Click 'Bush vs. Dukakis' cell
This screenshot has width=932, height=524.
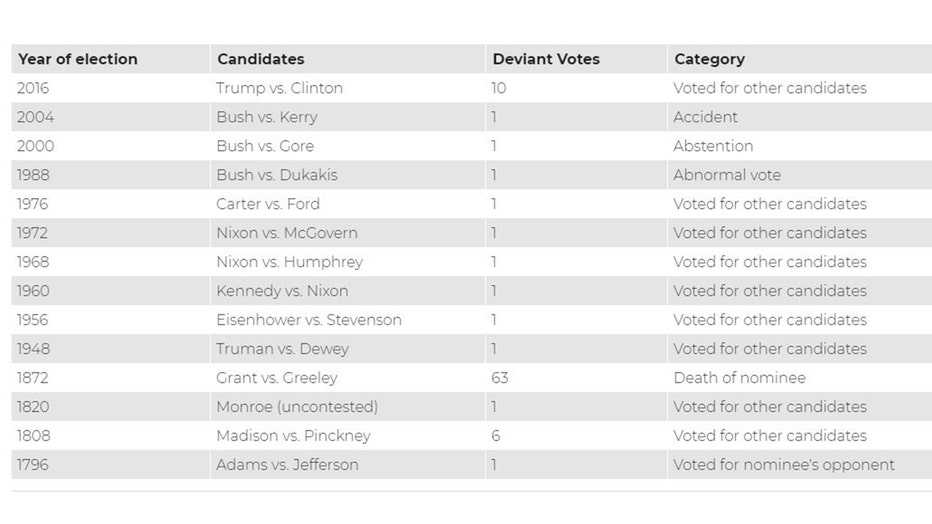[277, 175]
